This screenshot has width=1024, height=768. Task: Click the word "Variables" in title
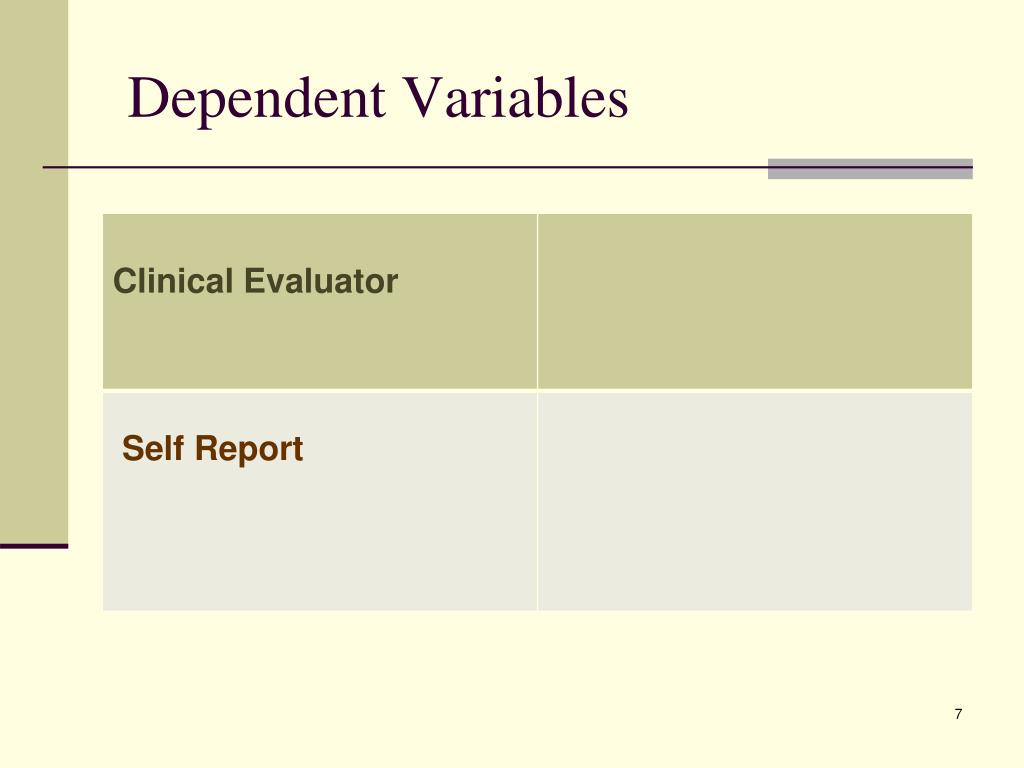pyautogui.click(x=514, y=98)
